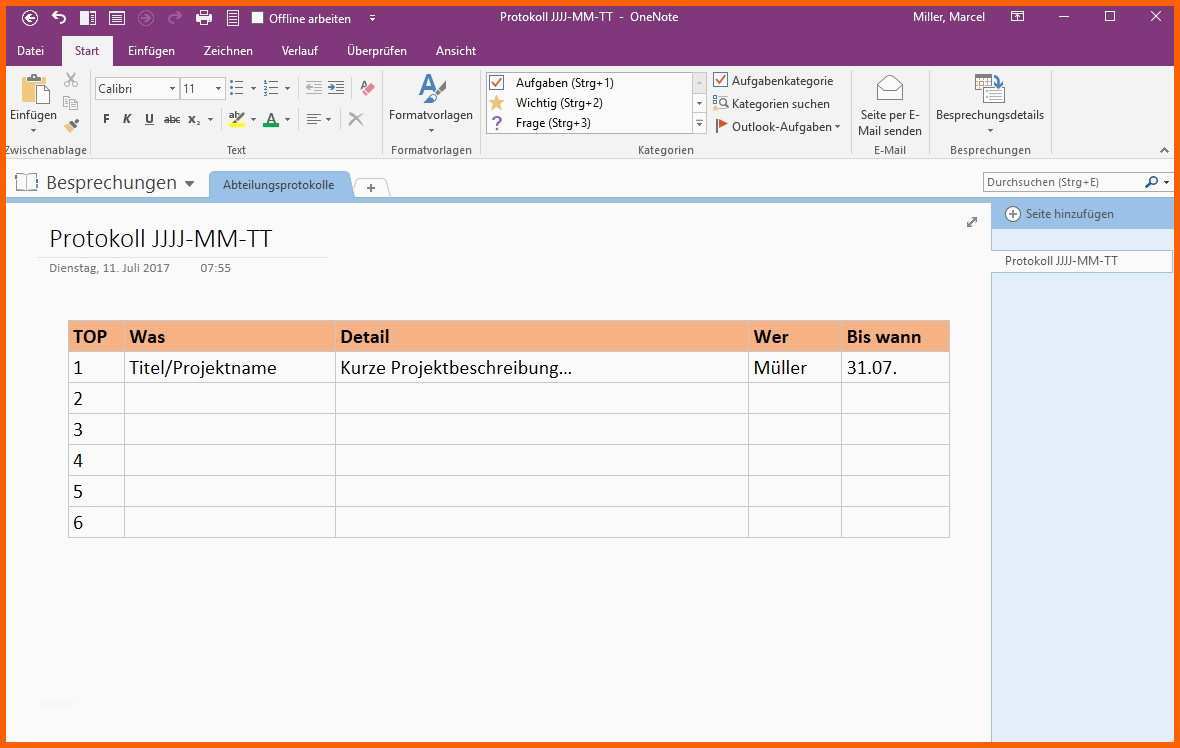Viewport: 1180px width, 748px height.
Task: Click the Aufgabenkategorie checkbox button
Action: pos(774,81)
